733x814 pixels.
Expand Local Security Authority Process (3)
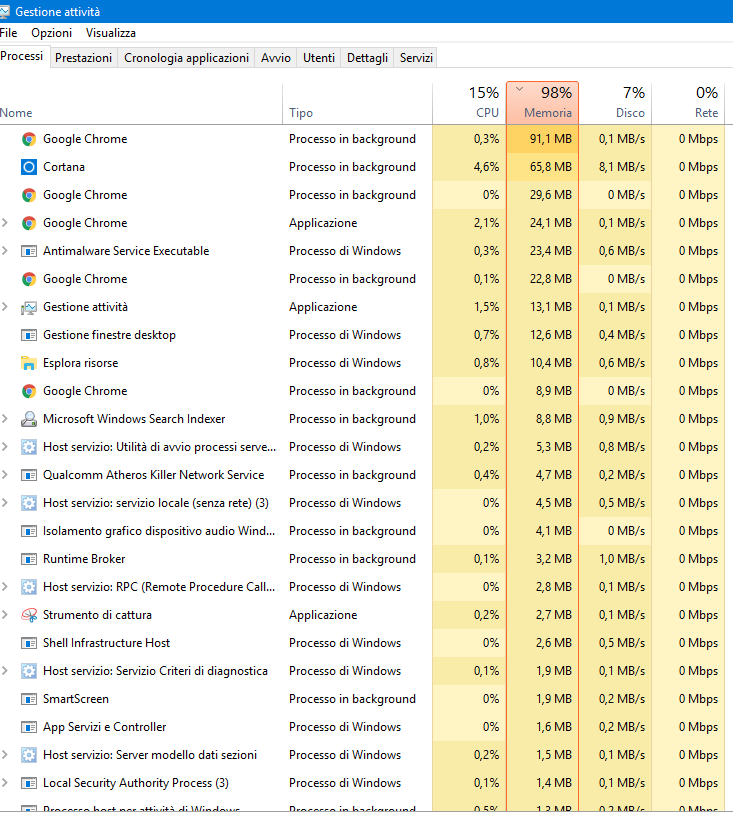point(5,783)
